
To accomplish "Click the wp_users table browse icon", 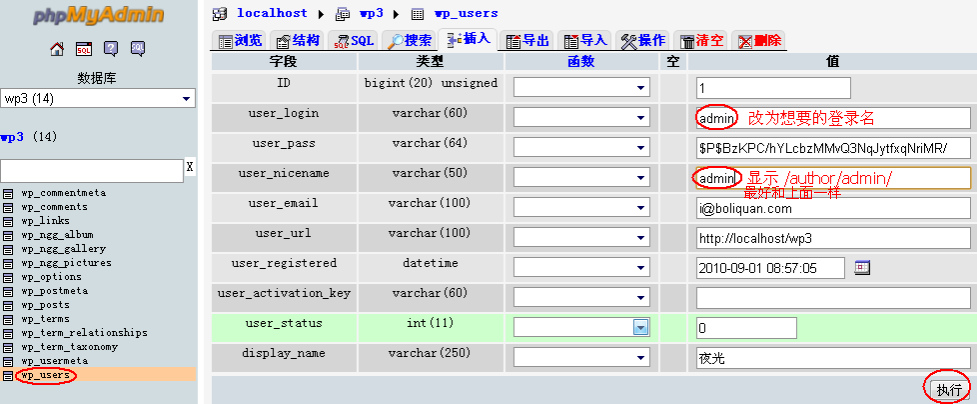I will [8, 375].
